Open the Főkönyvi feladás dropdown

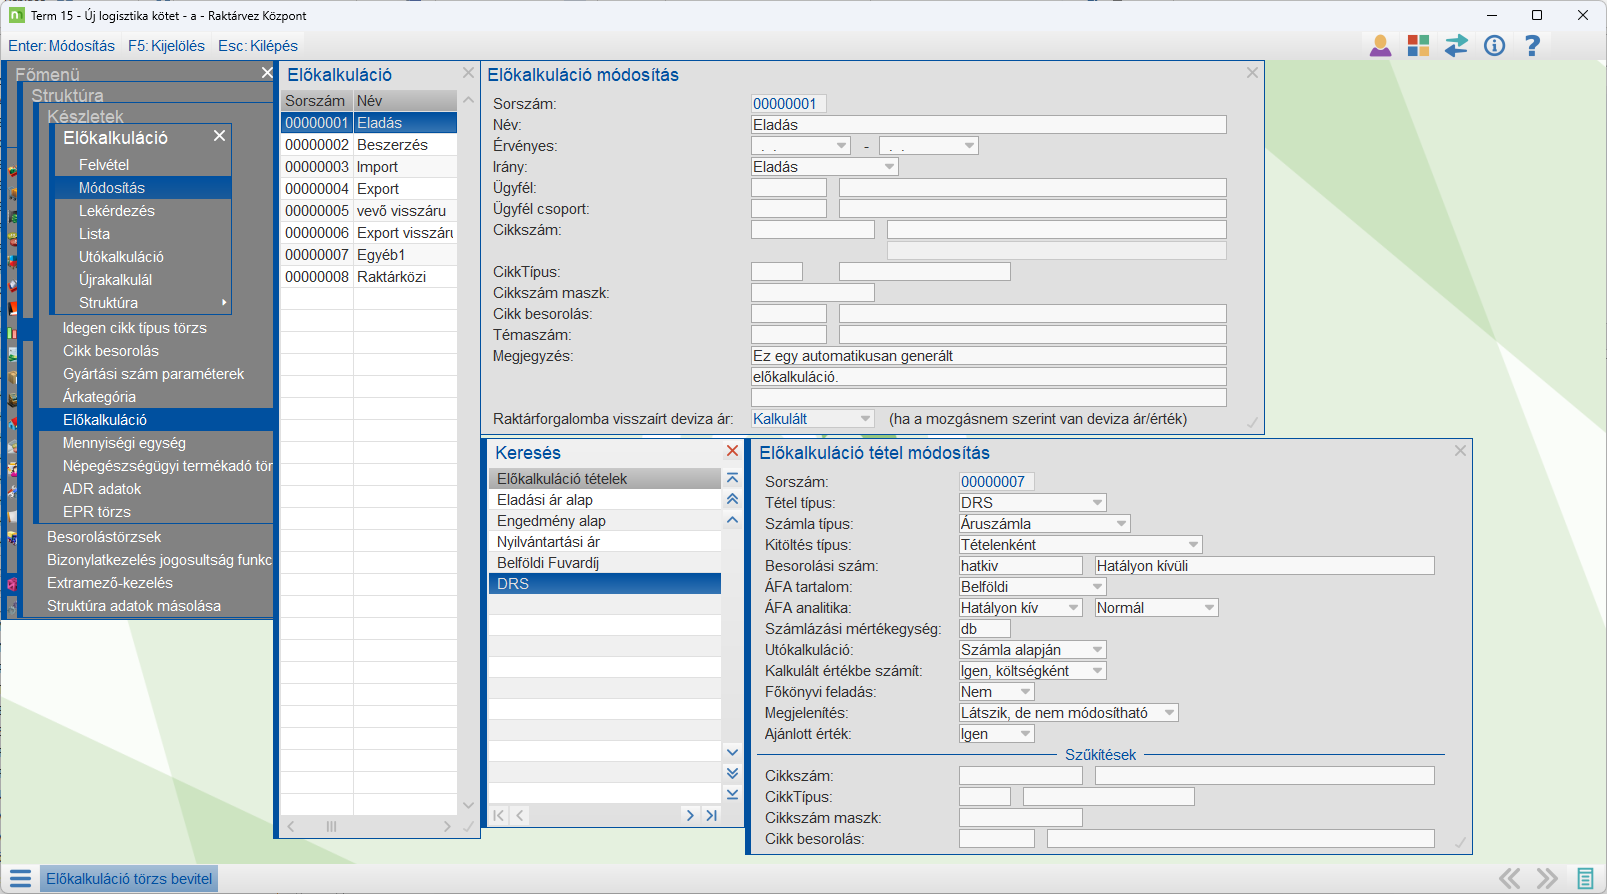(1025, 692)
